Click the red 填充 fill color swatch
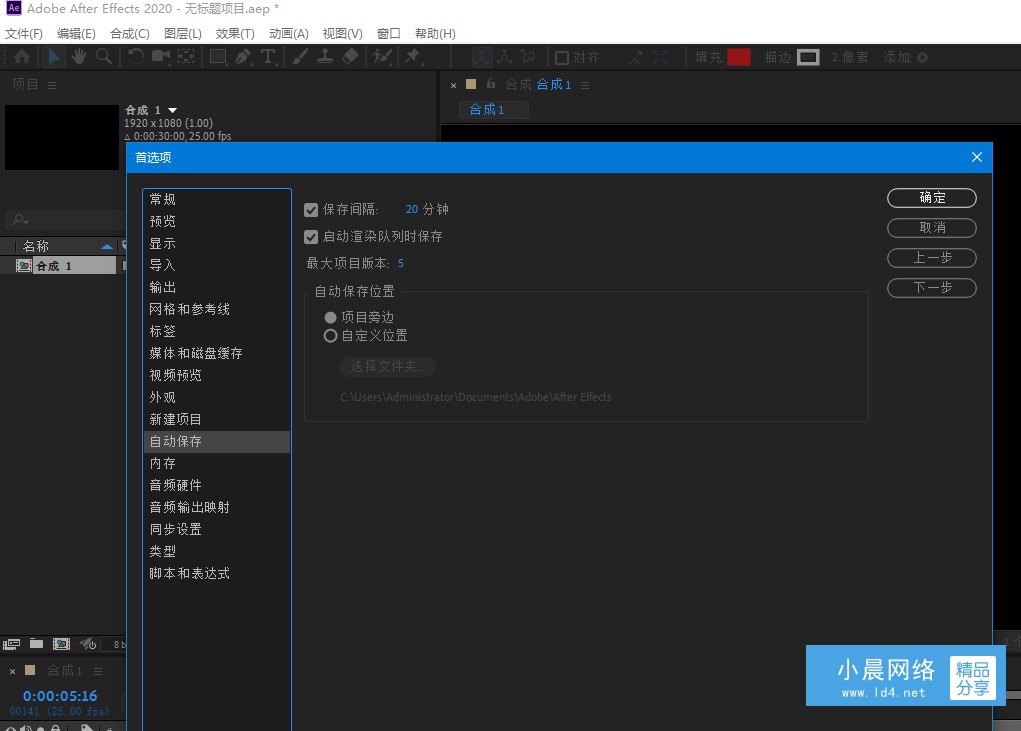 point(738,57)
